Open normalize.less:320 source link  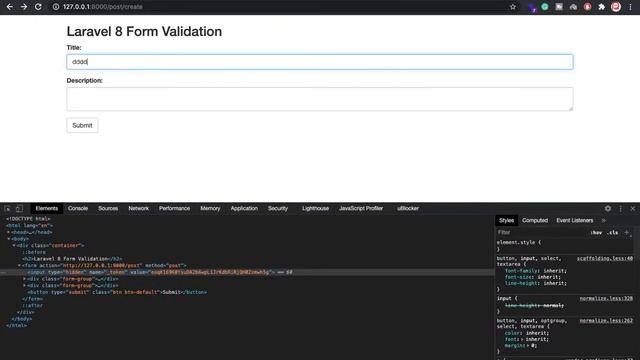point(606,298)
